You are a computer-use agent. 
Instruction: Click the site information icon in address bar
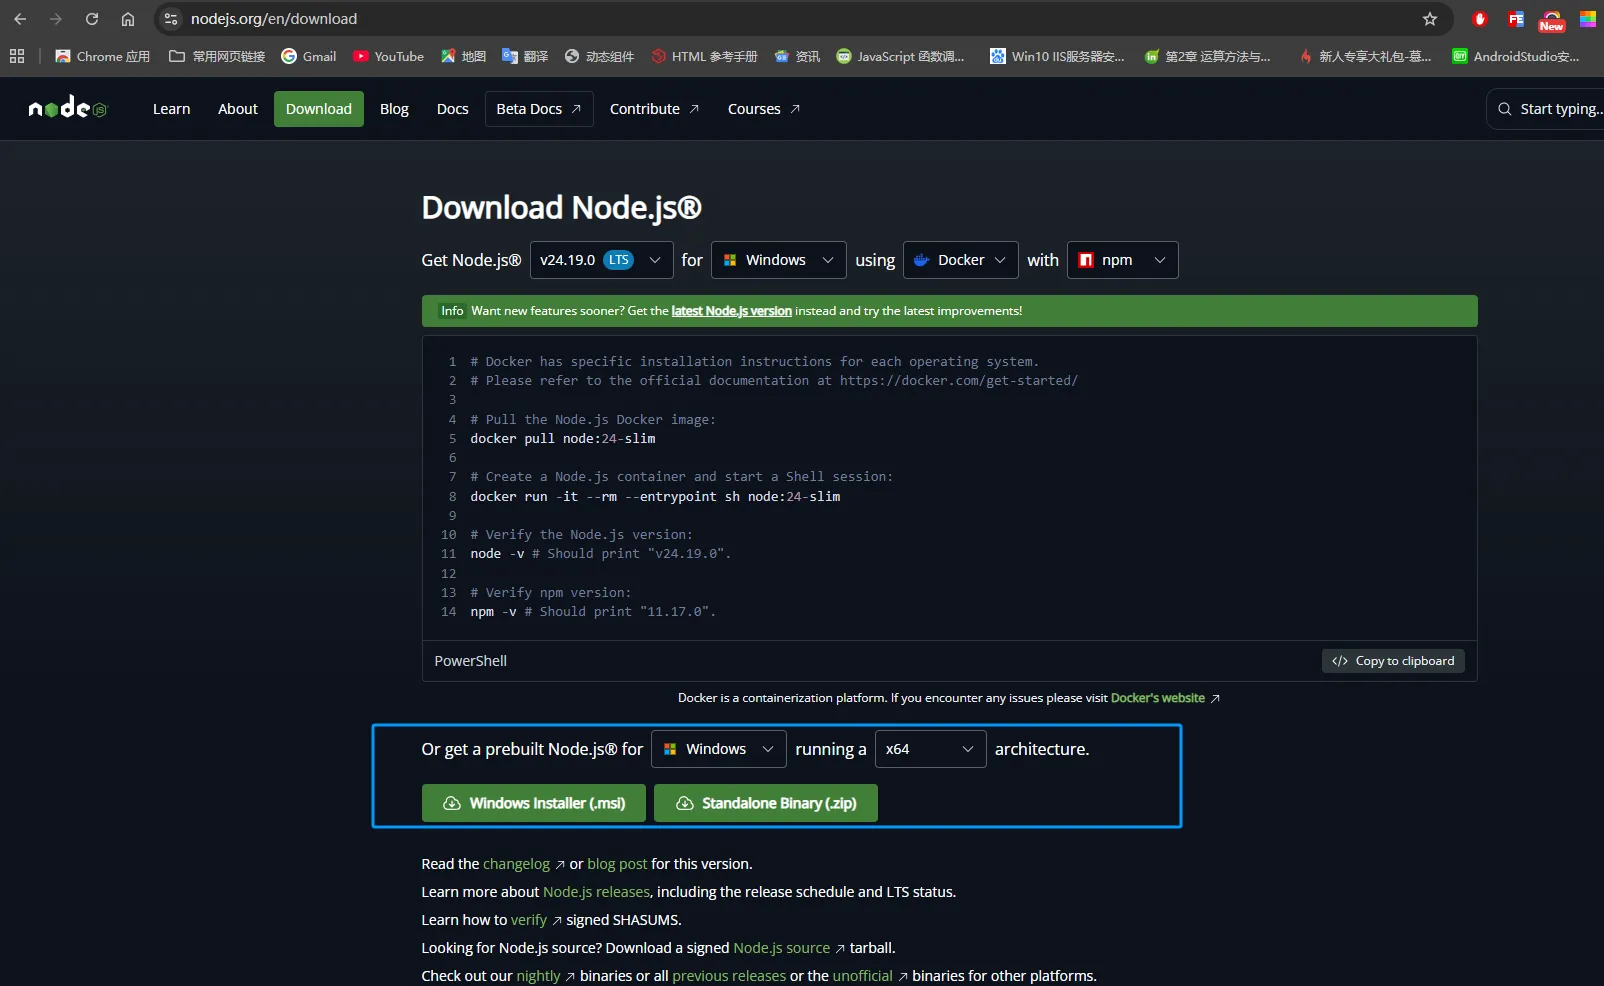[171, 19]
